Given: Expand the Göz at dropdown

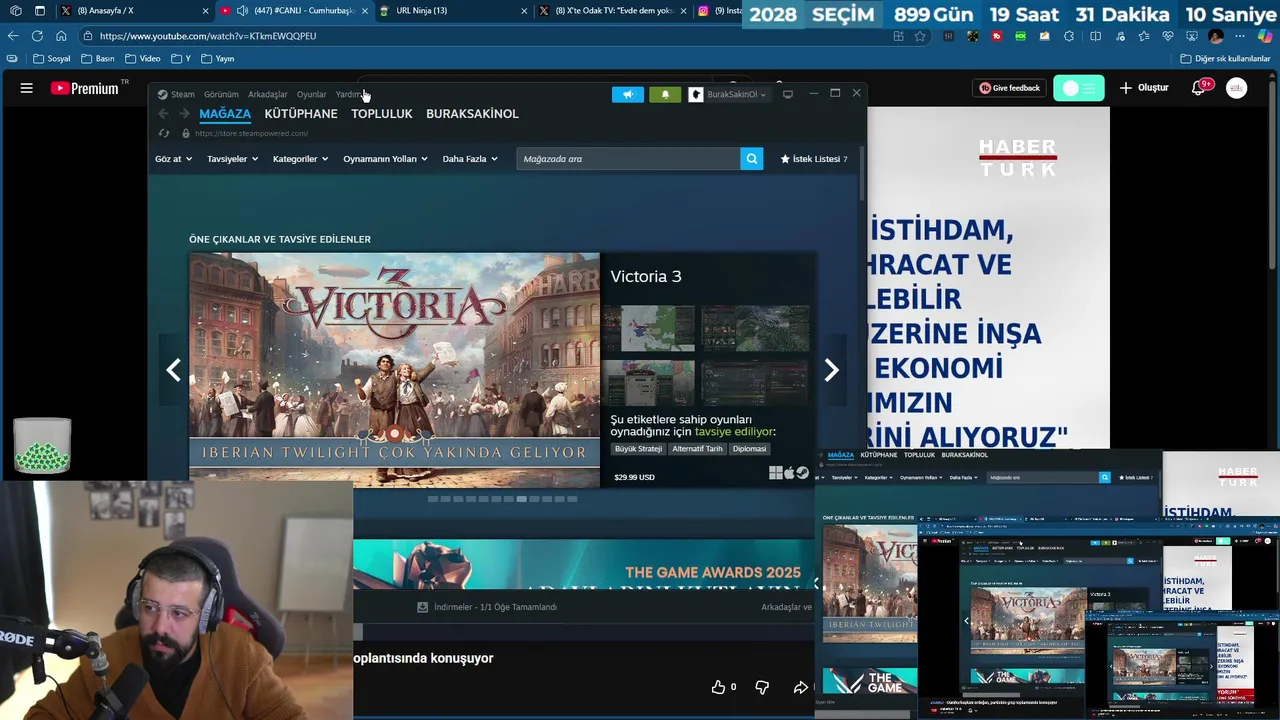Looking at the screenshot, I should [x=173, y=159].
